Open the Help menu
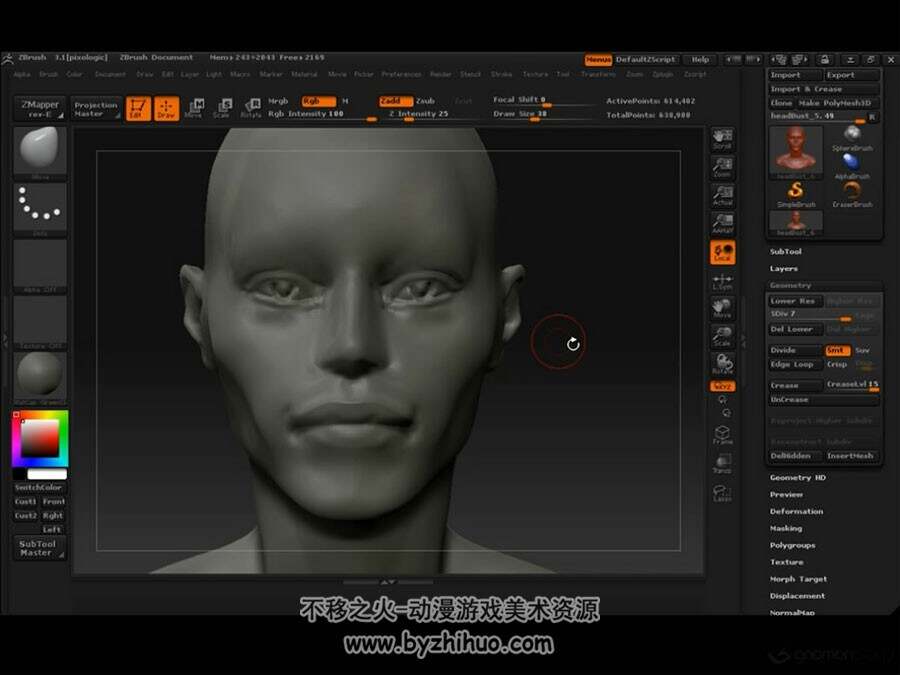This screenshot has width=900, height=675. [x=700, y=60]
